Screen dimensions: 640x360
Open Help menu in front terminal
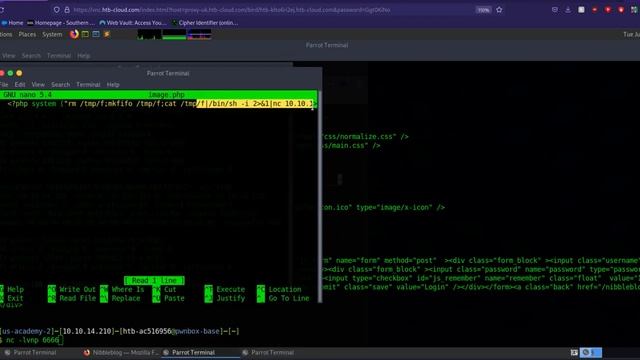113,84
